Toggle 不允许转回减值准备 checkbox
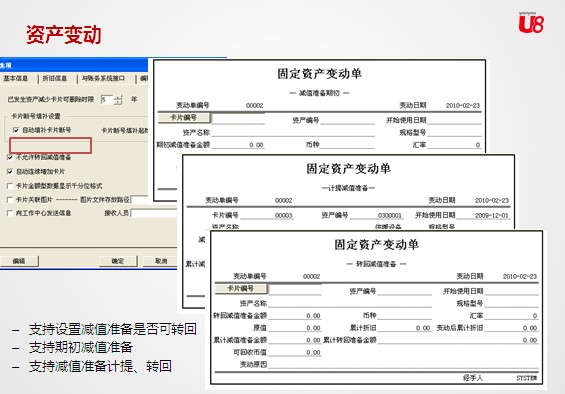This screenshot has width=565, height=394. click(10, 157)
